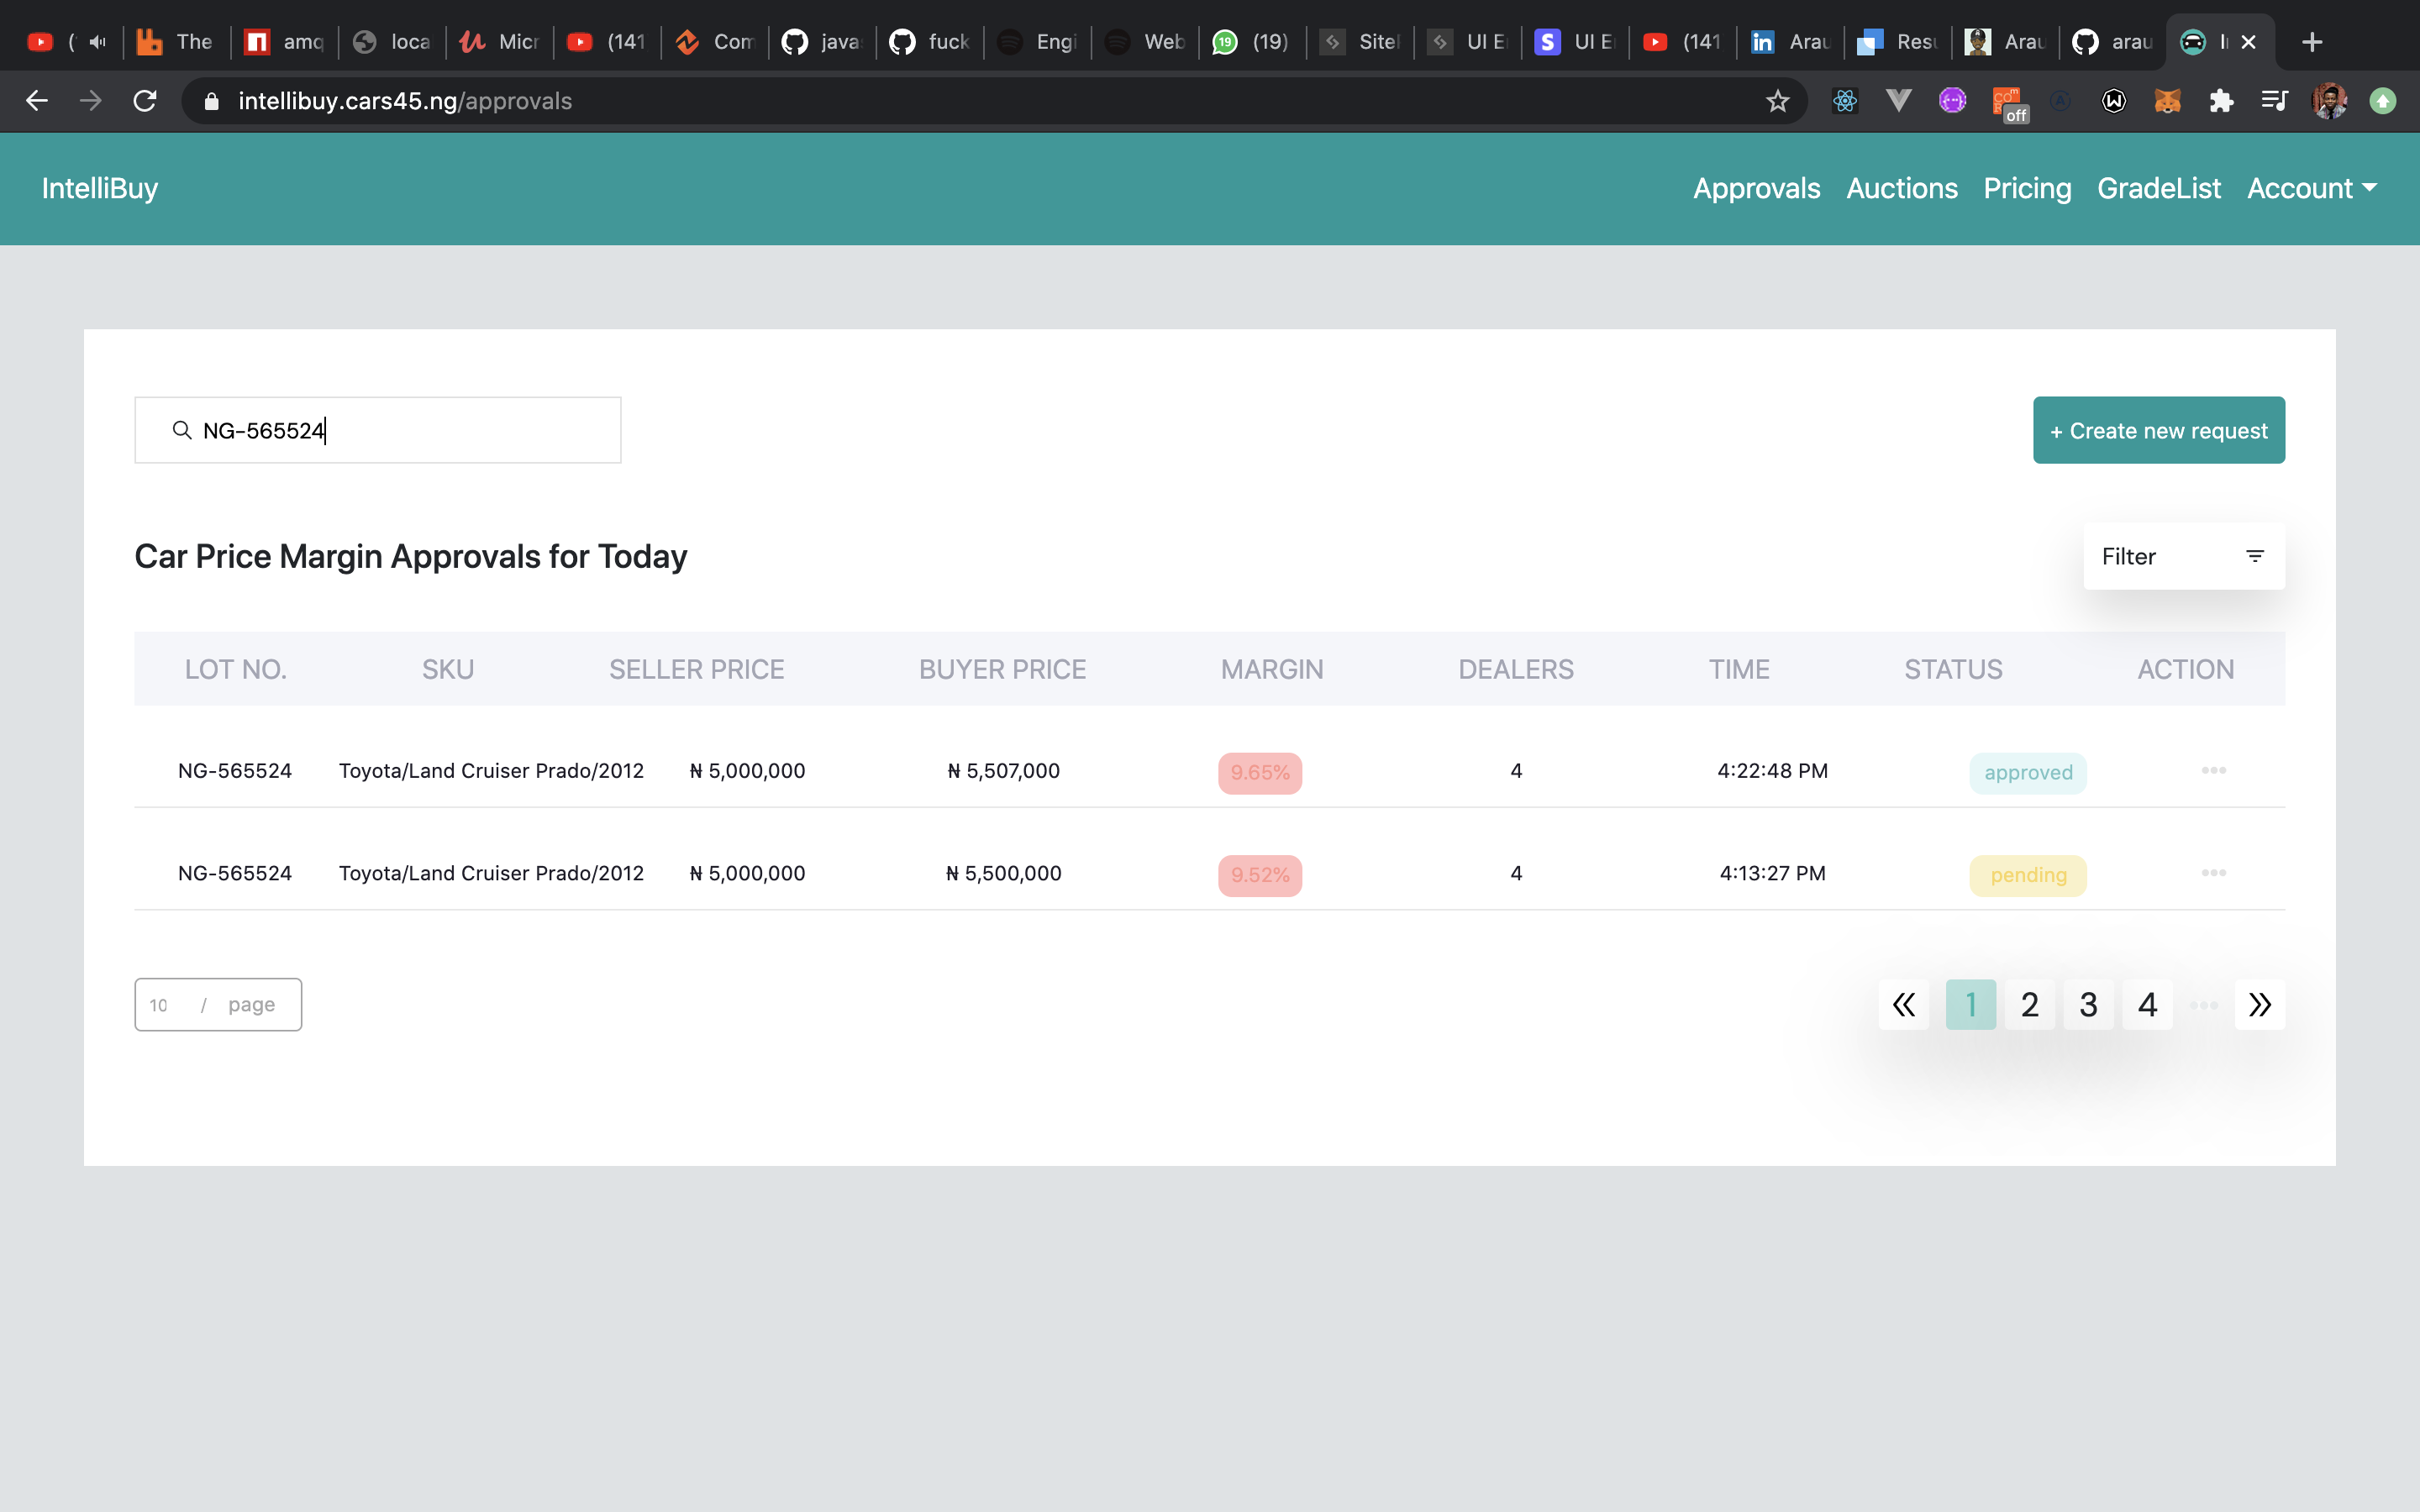The image size is (2420, 1512).
Task: Click Create new request button
Action: pos(2158,430)
